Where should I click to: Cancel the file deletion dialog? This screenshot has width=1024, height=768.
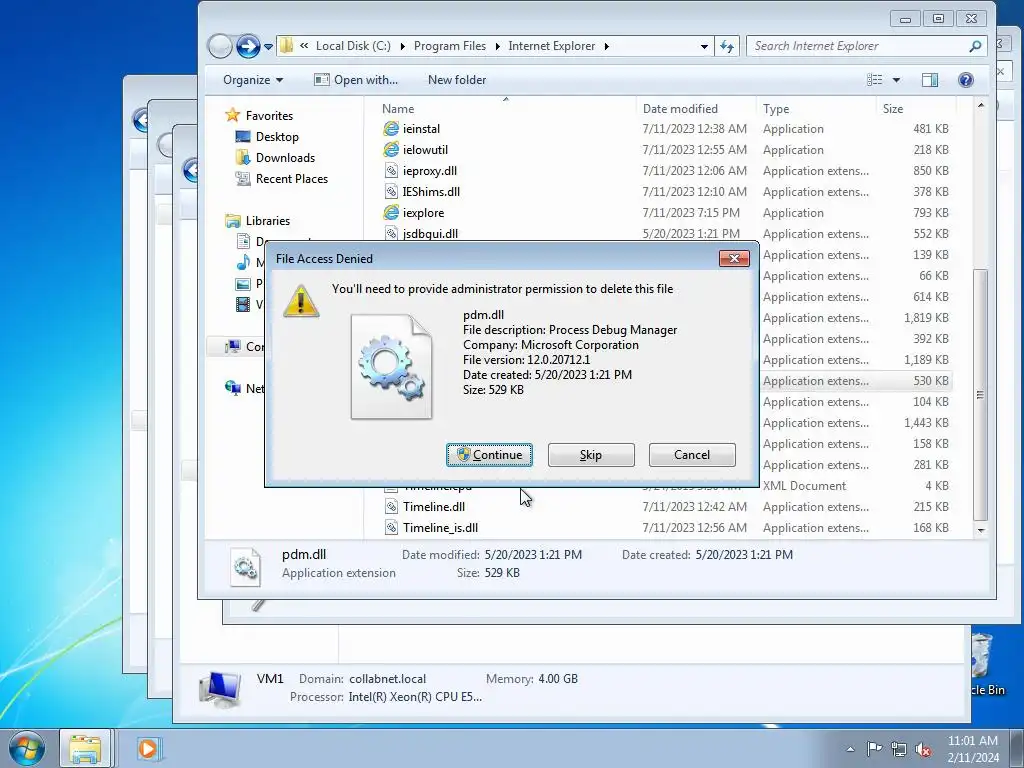[692, 455]
